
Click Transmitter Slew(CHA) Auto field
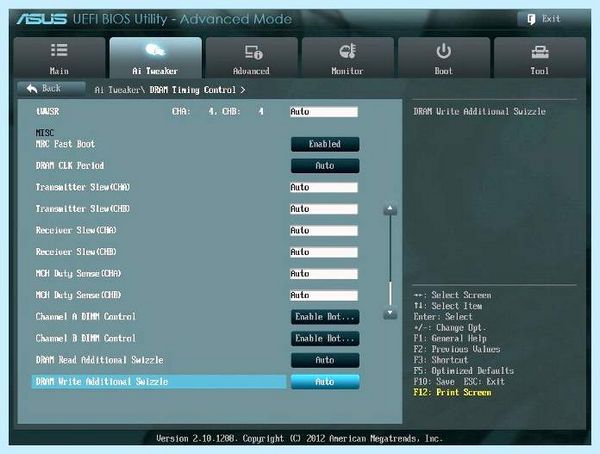324,187
